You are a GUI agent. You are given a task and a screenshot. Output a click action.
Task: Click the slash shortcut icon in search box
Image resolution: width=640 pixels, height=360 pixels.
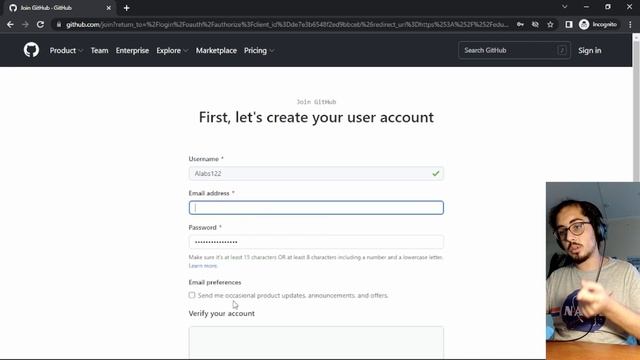point(562,50)
